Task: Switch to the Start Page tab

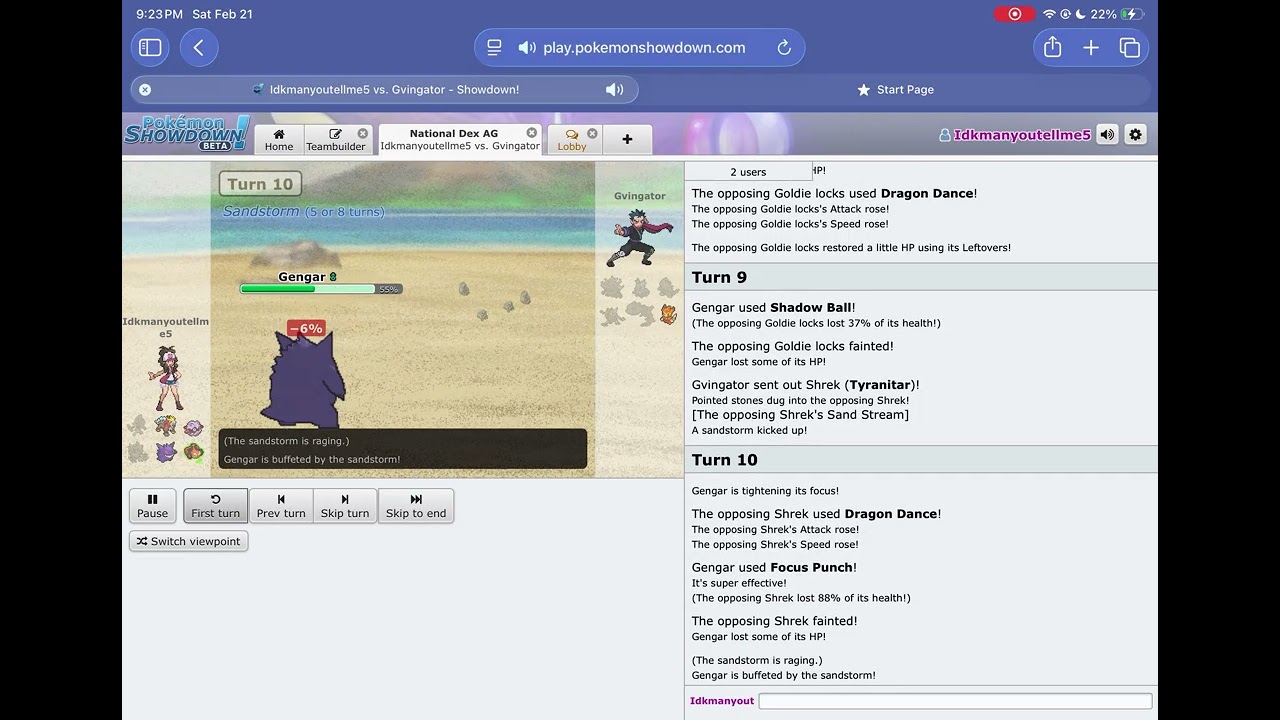Action: [895, 90]
